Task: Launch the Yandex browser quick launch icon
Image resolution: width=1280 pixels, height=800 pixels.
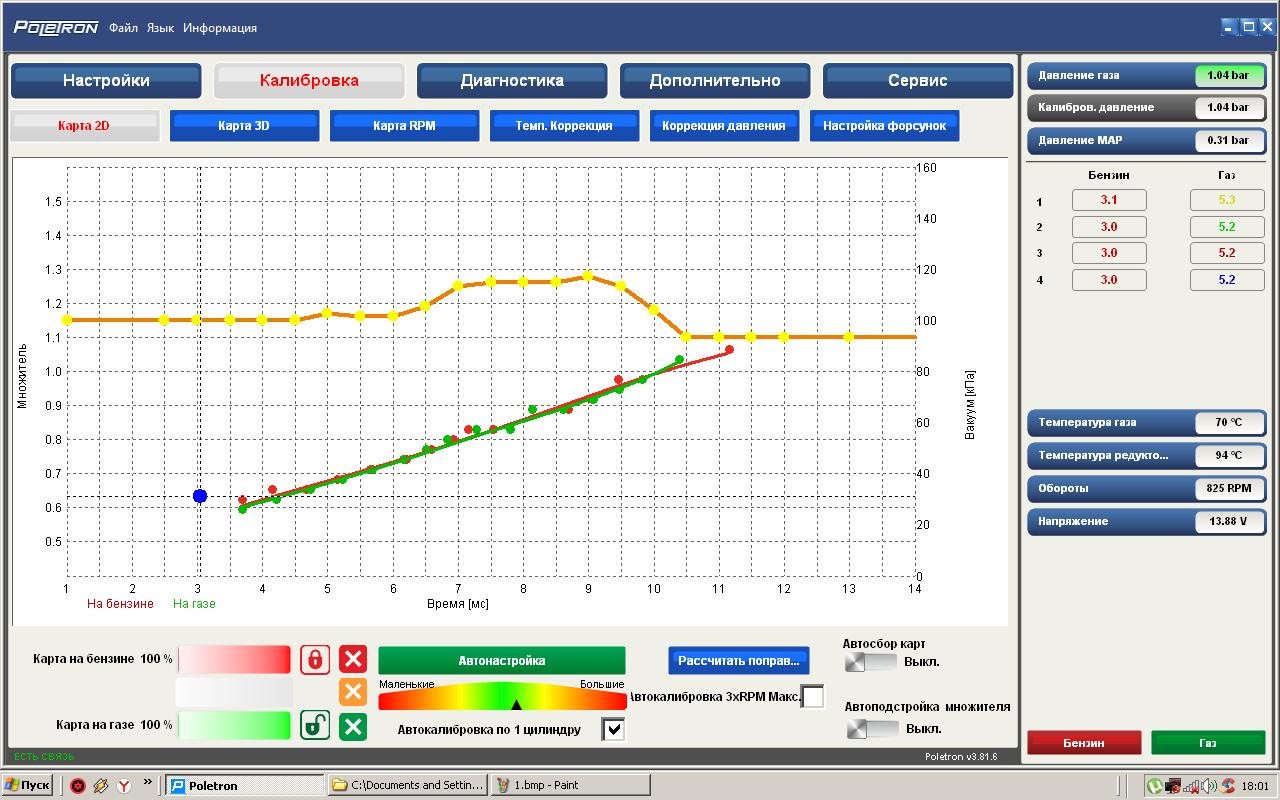Action: (124, 786)
